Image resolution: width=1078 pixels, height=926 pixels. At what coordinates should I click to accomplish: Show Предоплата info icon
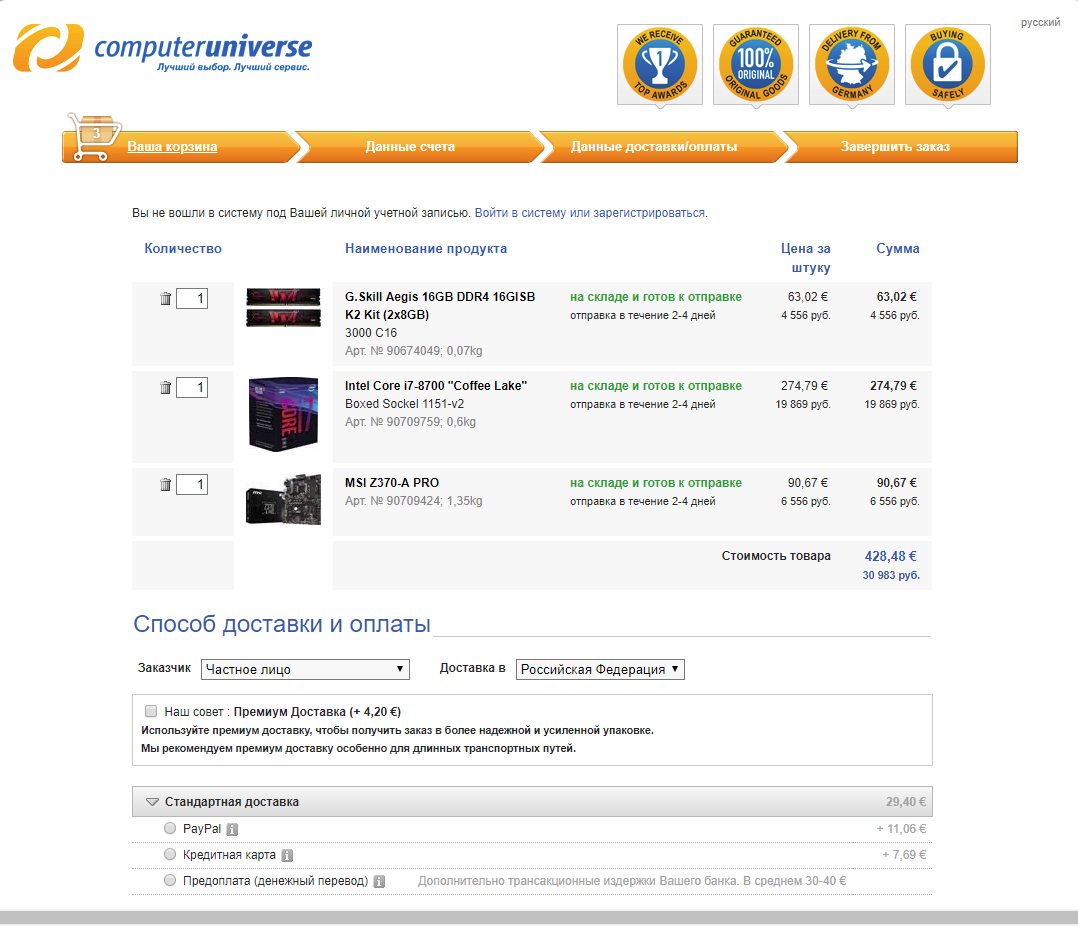(379, 881)
